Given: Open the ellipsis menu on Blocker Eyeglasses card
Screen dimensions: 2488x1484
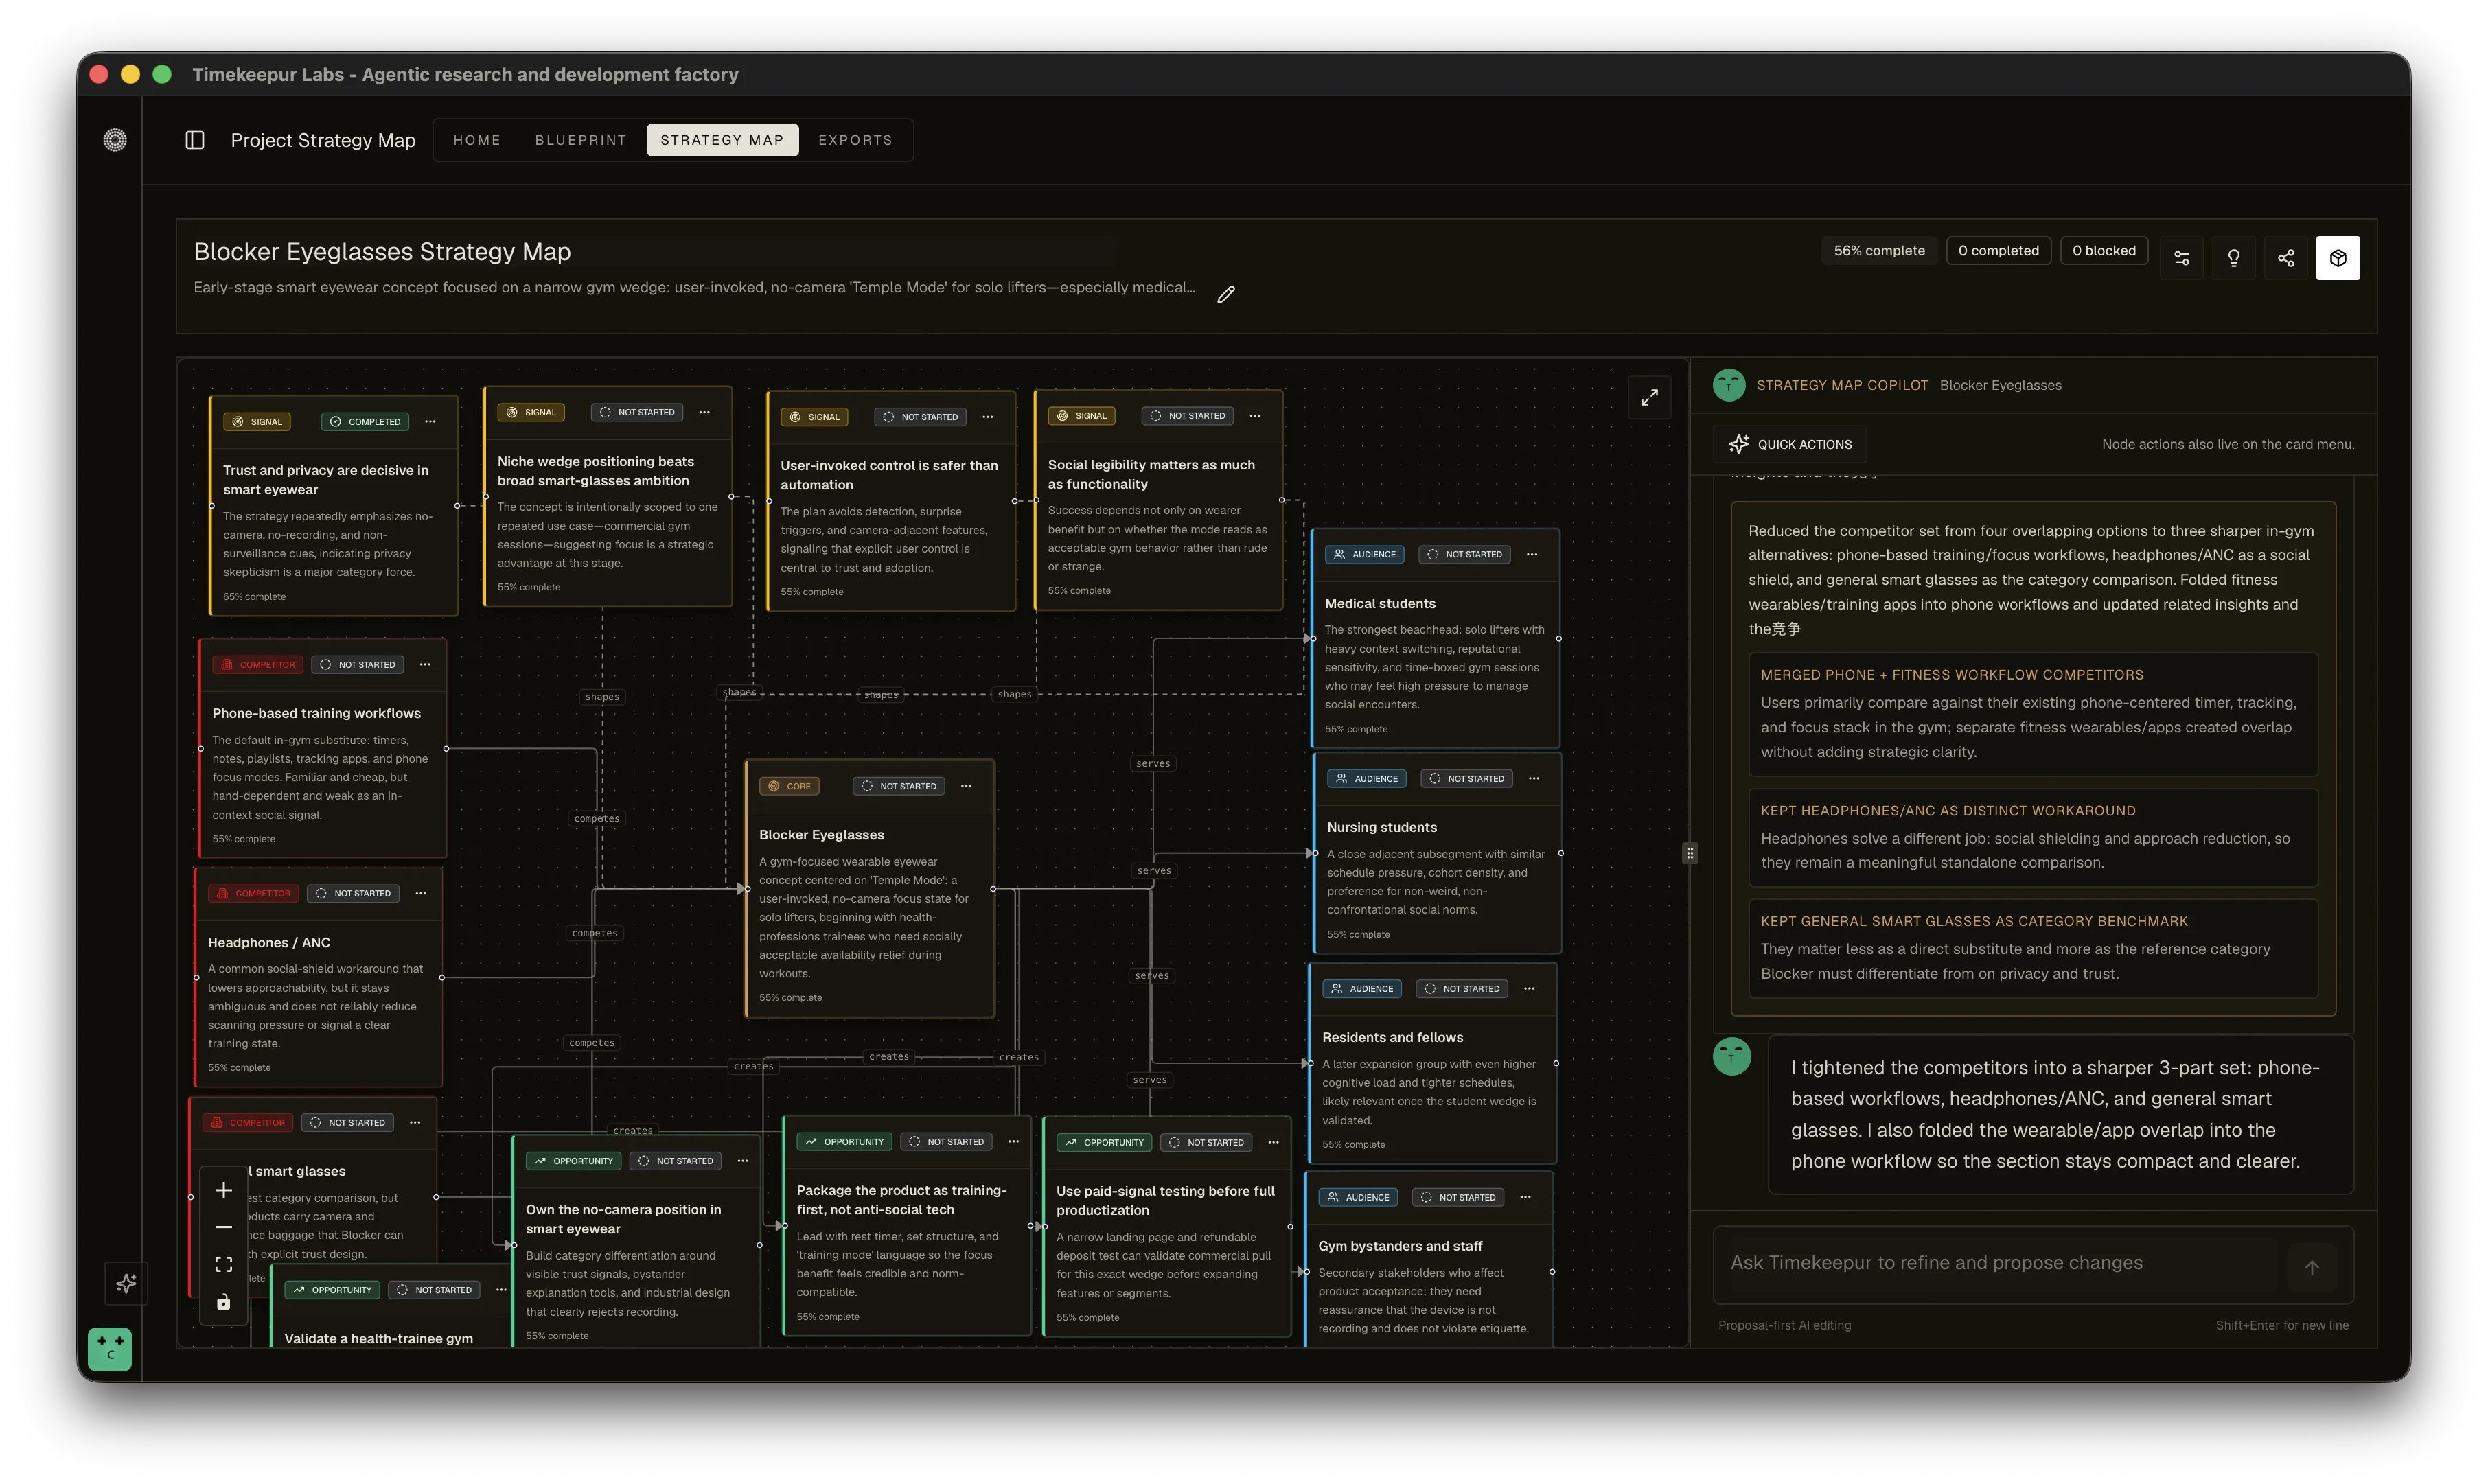Looking at the screenshot, I should 966,786.
